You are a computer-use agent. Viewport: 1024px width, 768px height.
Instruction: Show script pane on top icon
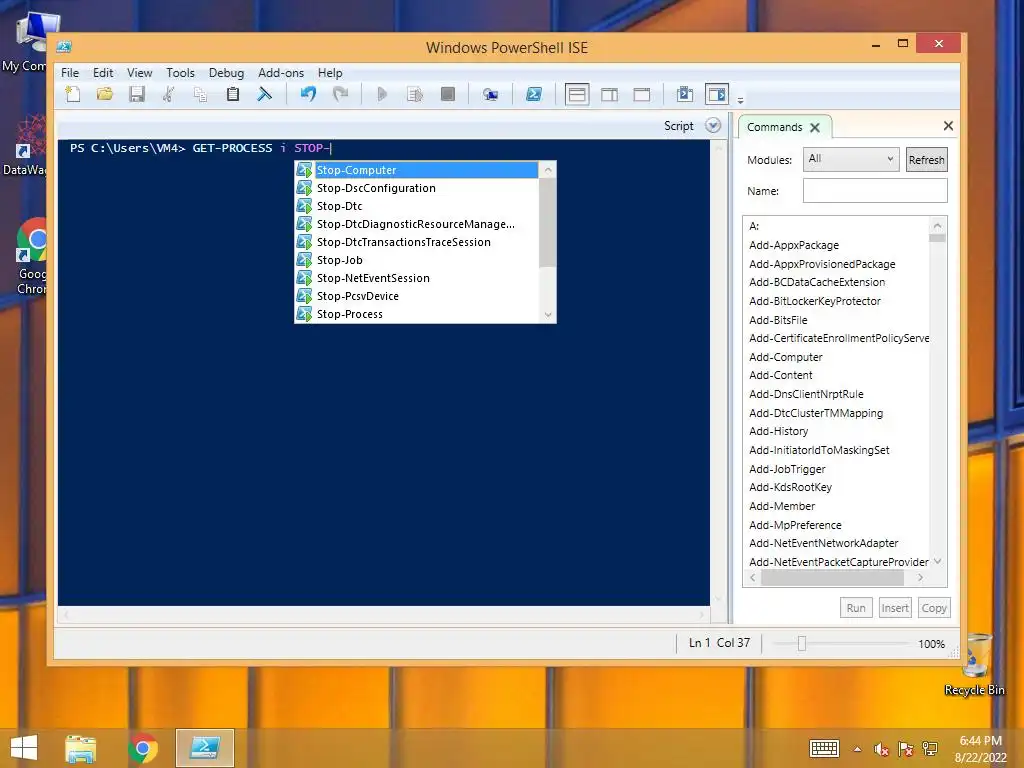tap(577, 95)
